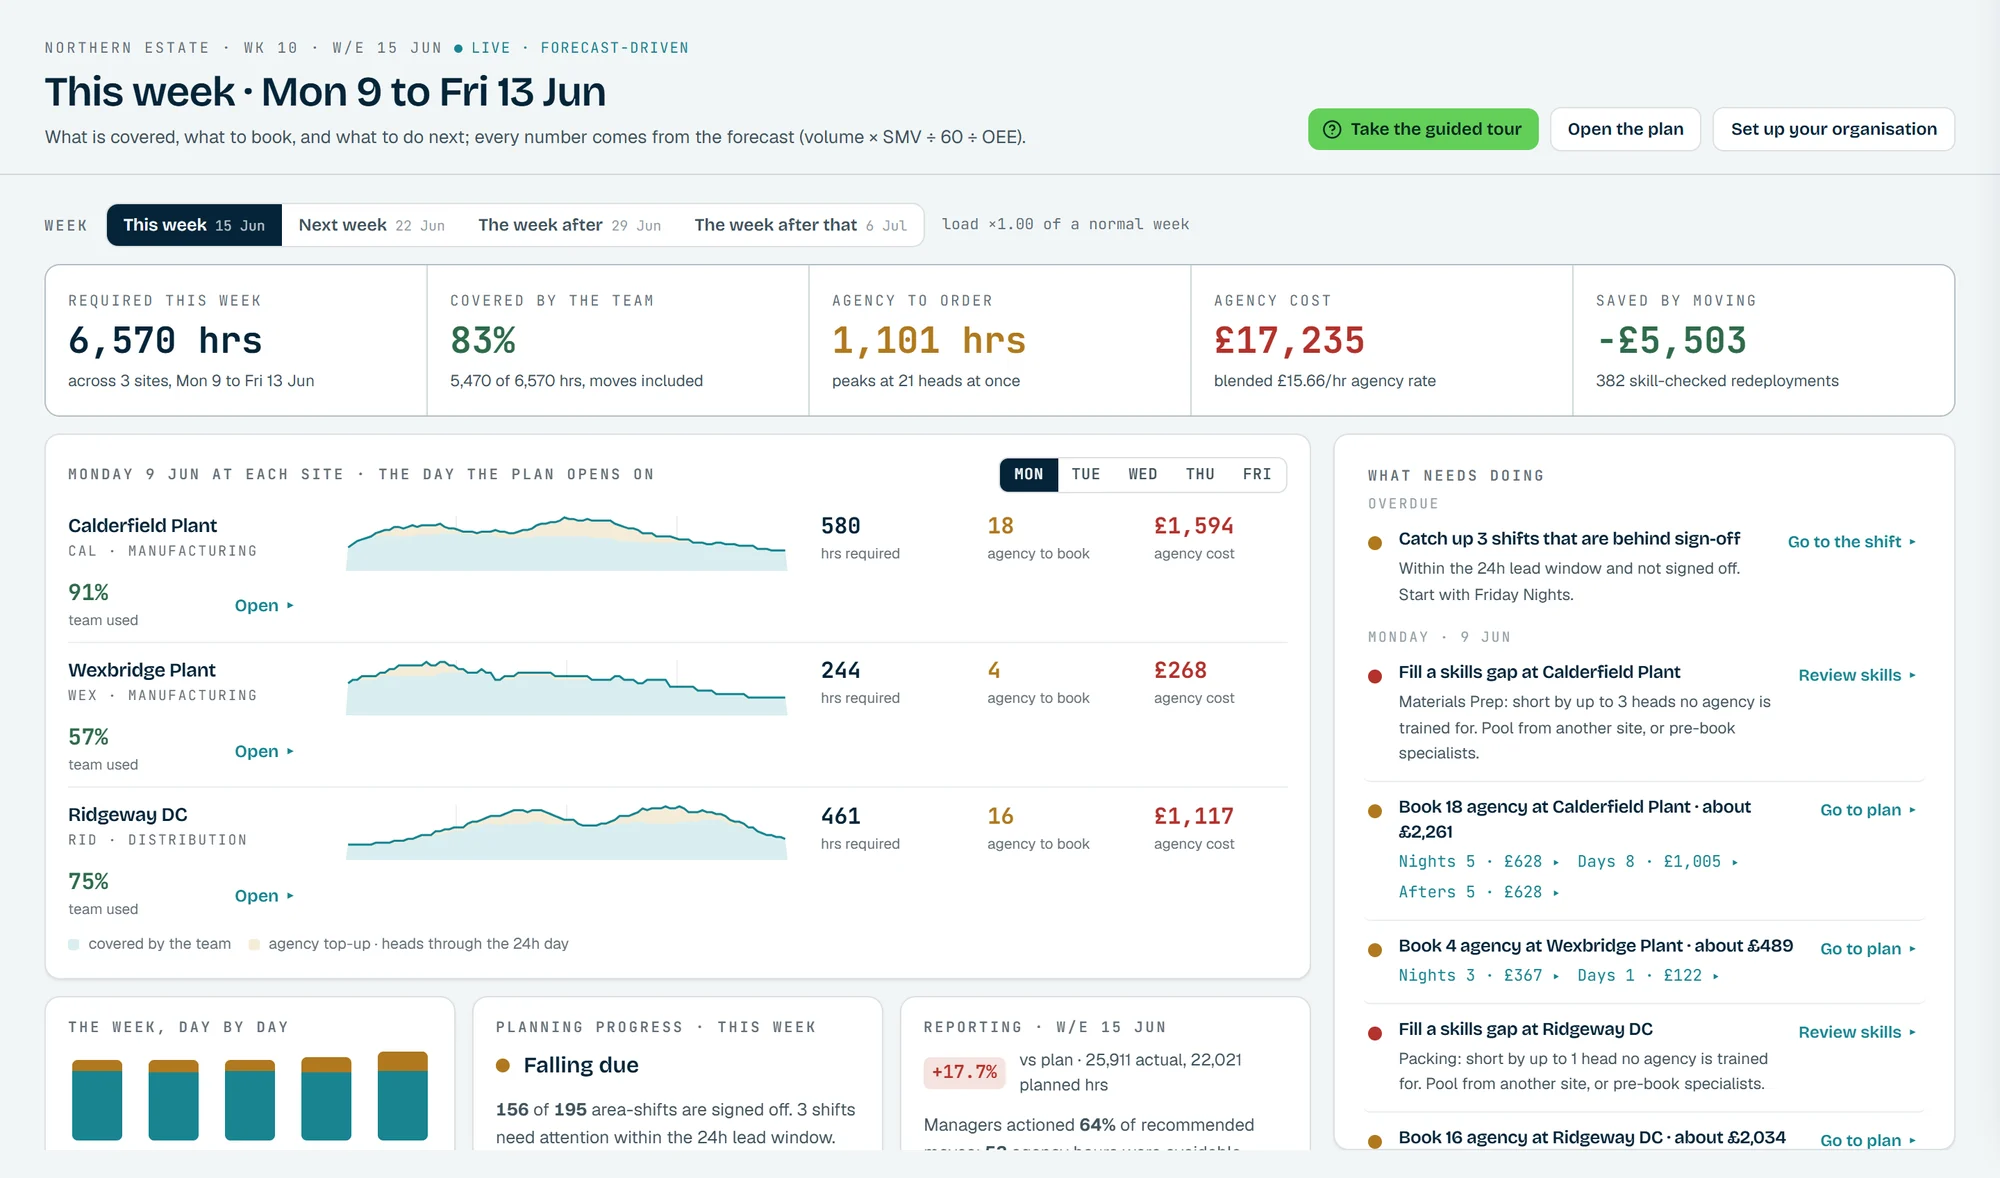Screen dimensions: 2000x1178
Task: Click the 6,570 hrs required value
Action: point(165,341)
